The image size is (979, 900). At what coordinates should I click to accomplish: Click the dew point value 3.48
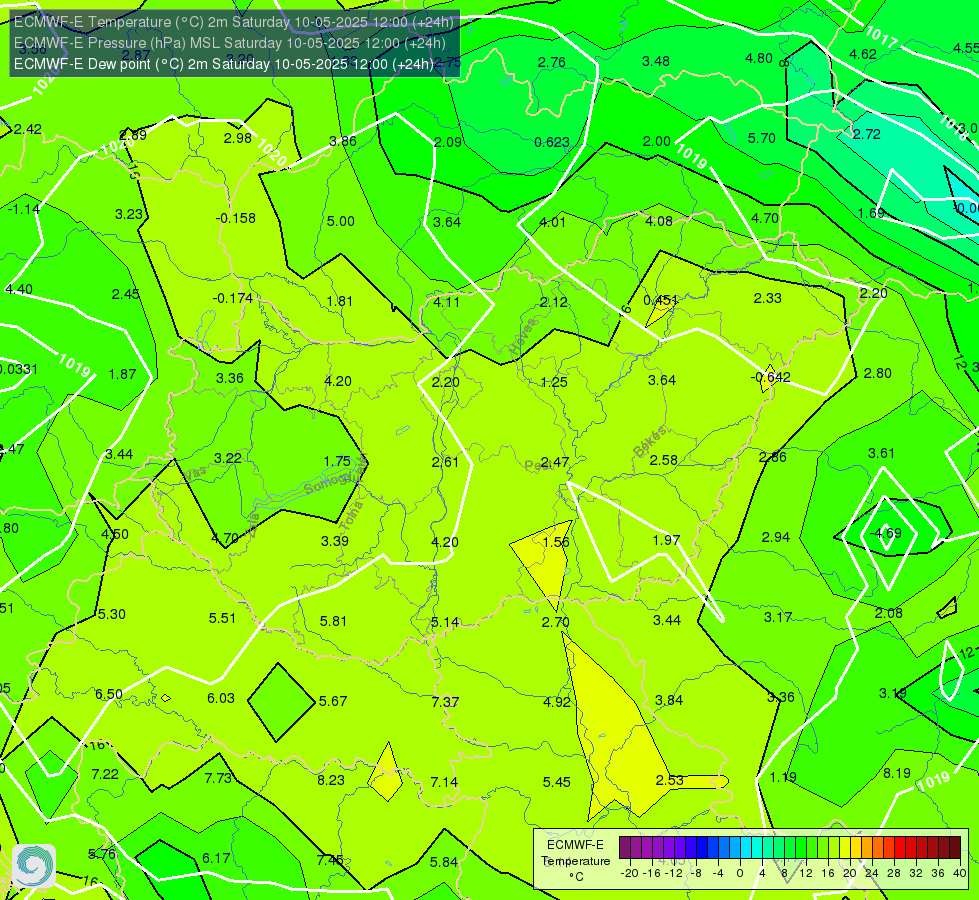(x=656, y=61)
